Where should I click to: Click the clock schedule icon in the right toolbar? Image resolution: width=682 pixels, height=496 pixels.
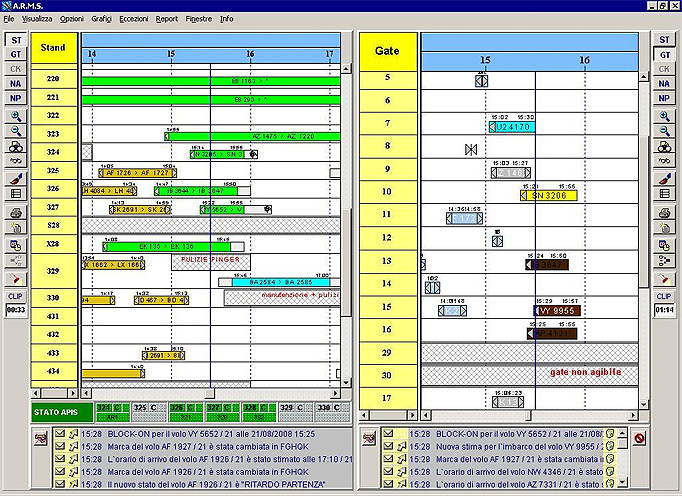coord(664,245)
